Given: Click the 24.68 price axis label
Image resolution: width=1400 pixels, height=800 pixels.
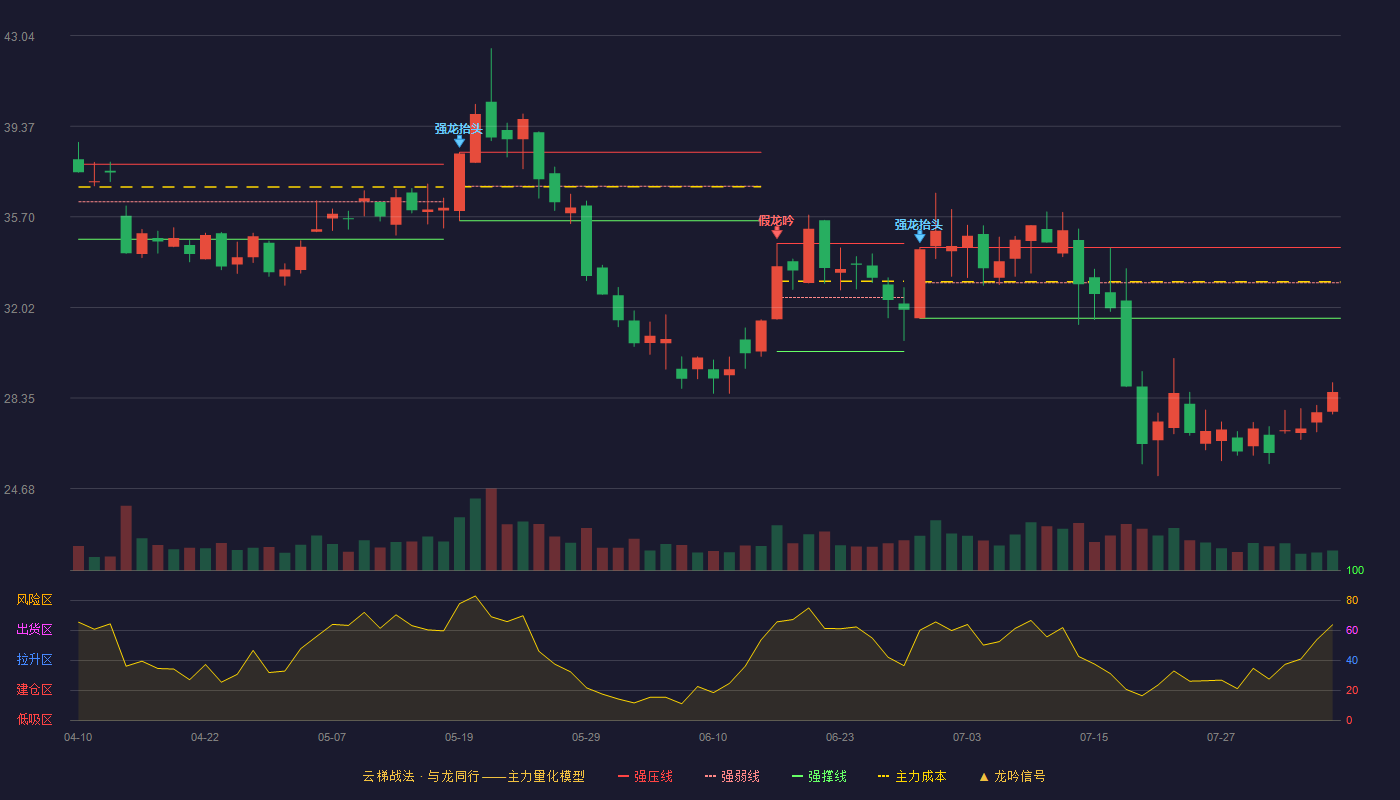Looking at the screenshot, I should click(19, 490).
